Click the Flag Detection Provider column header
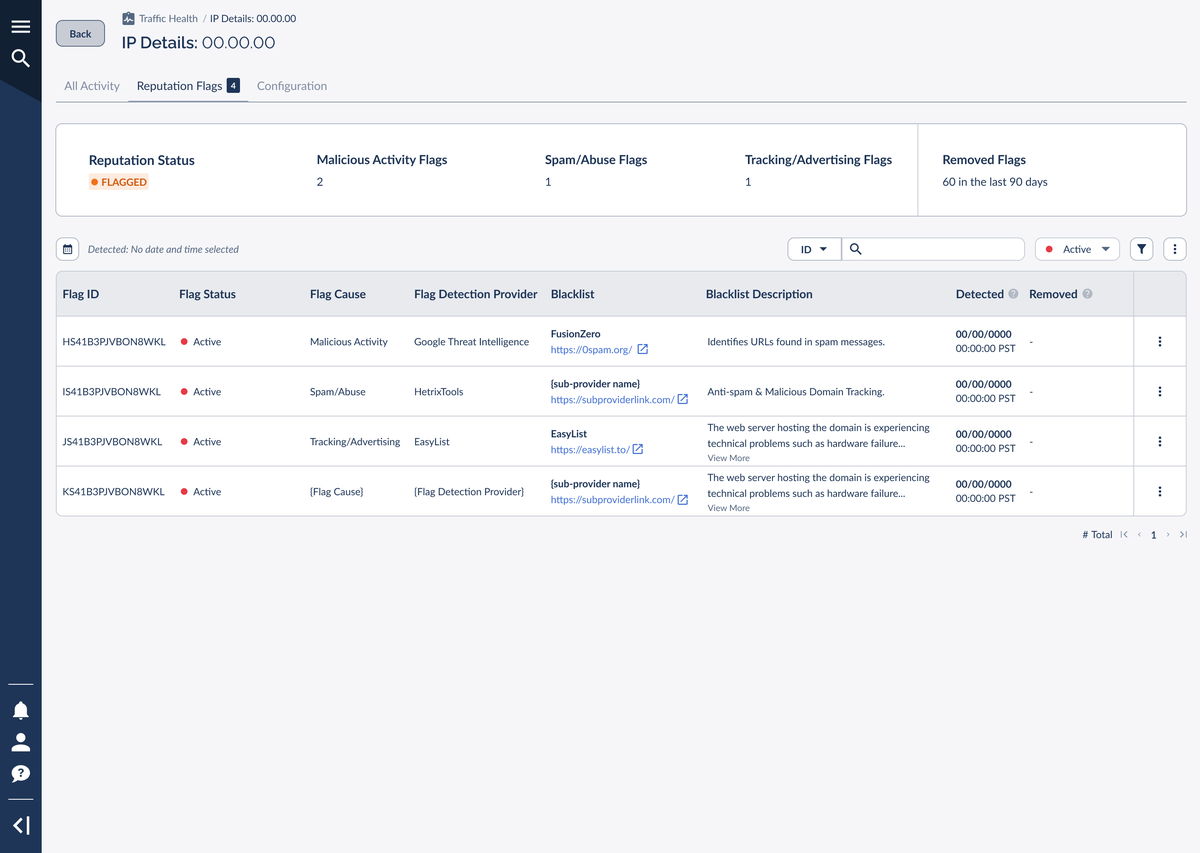The image size is (1200, 853). click(x=476, y=294)
